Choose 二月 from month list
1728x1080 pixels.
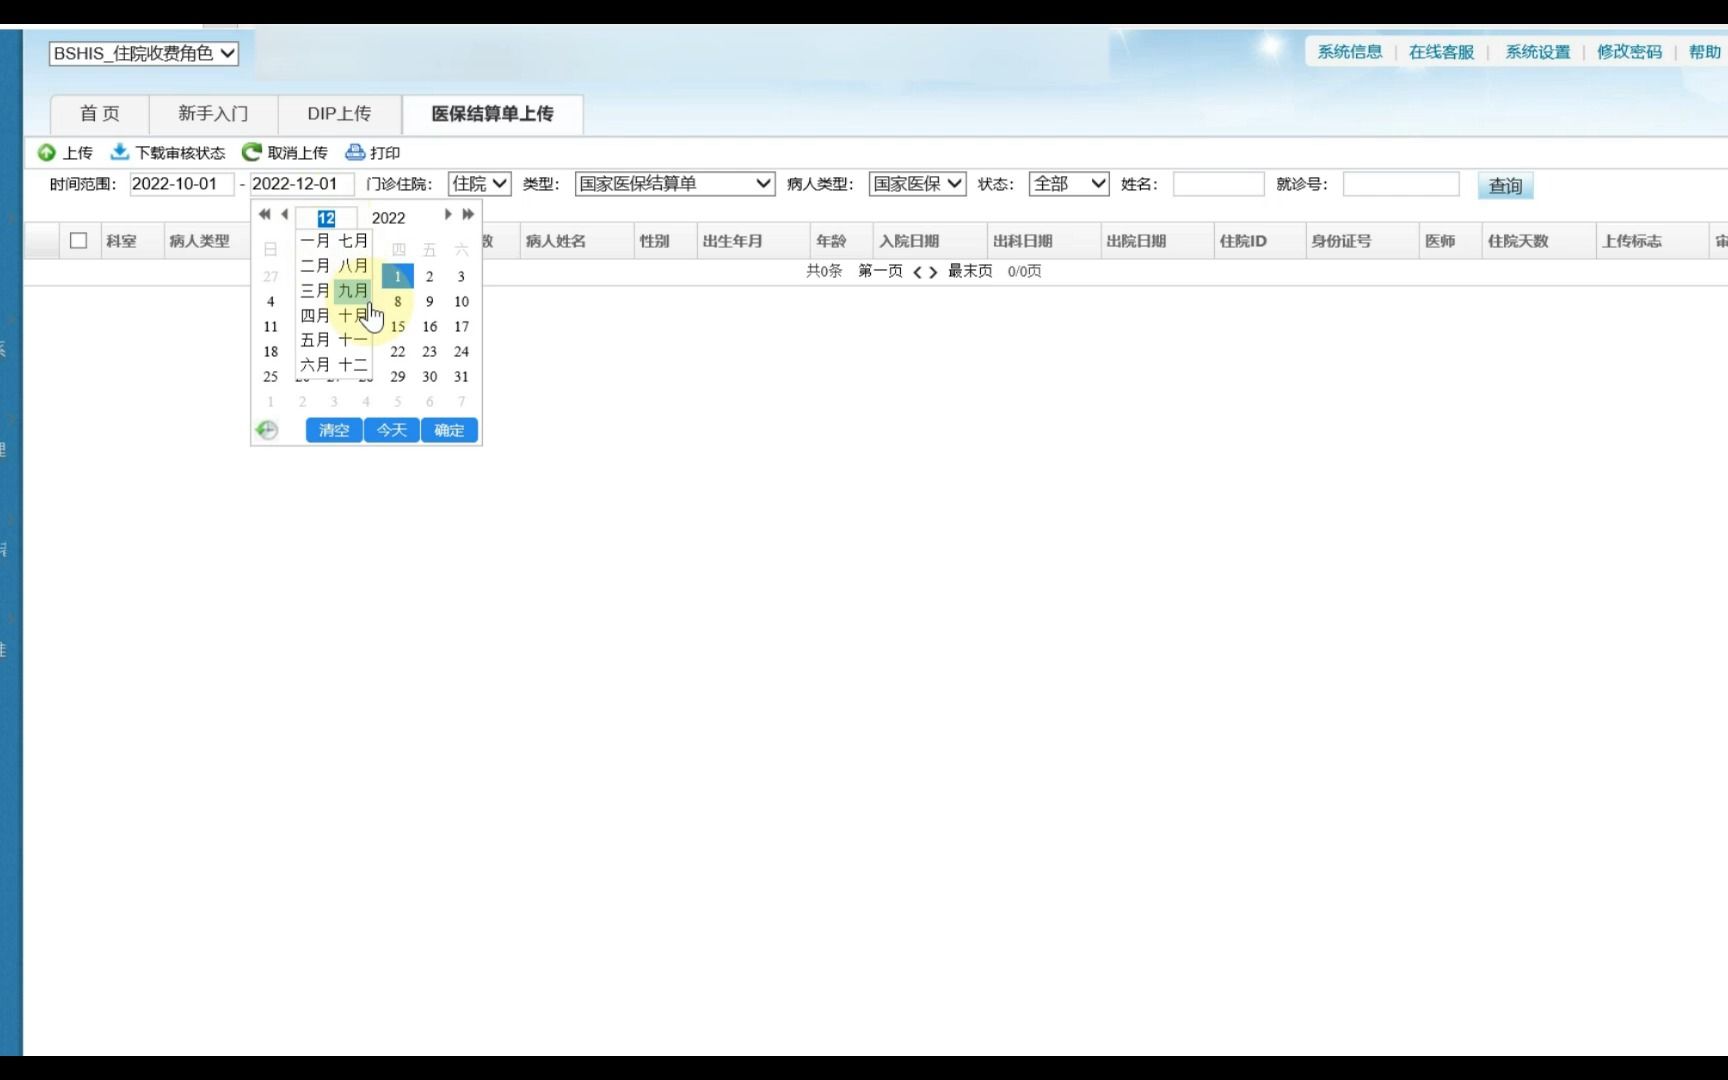click(315, 266)
